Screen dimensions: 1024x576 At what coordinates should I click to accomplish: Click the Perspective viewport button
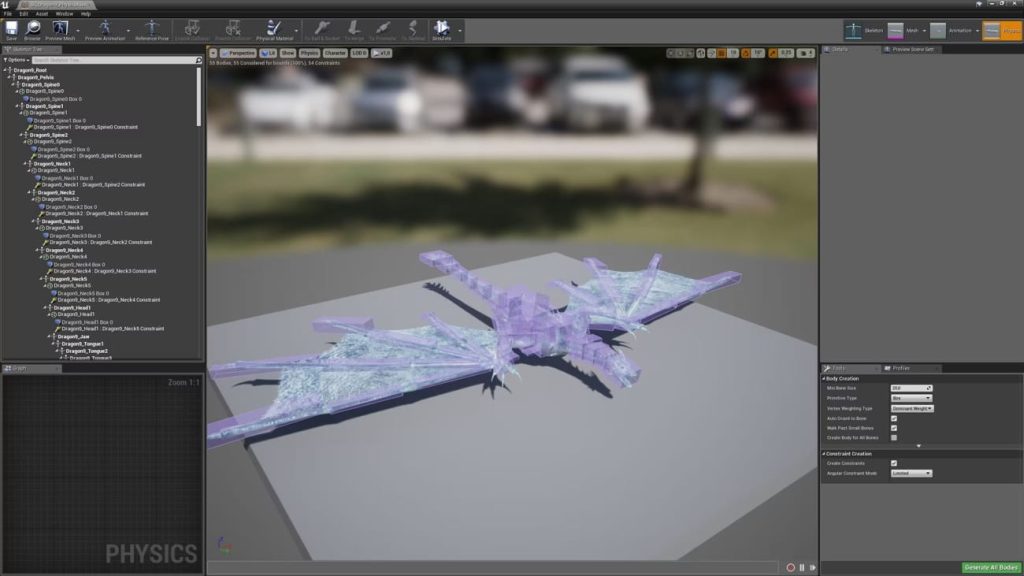coord(236,52)
